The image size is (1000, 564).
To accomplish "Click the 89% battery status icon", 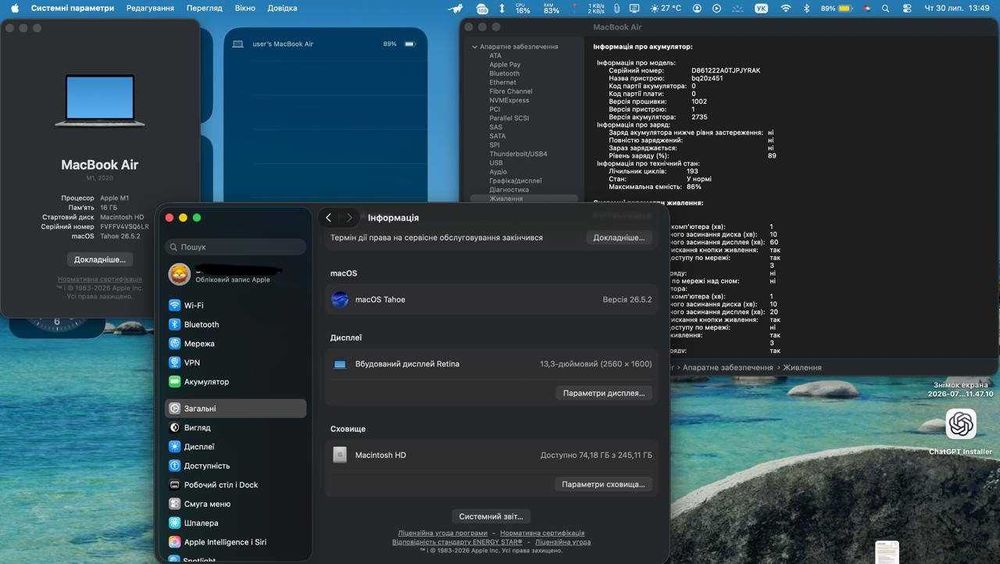I will [x=836, y=8].
